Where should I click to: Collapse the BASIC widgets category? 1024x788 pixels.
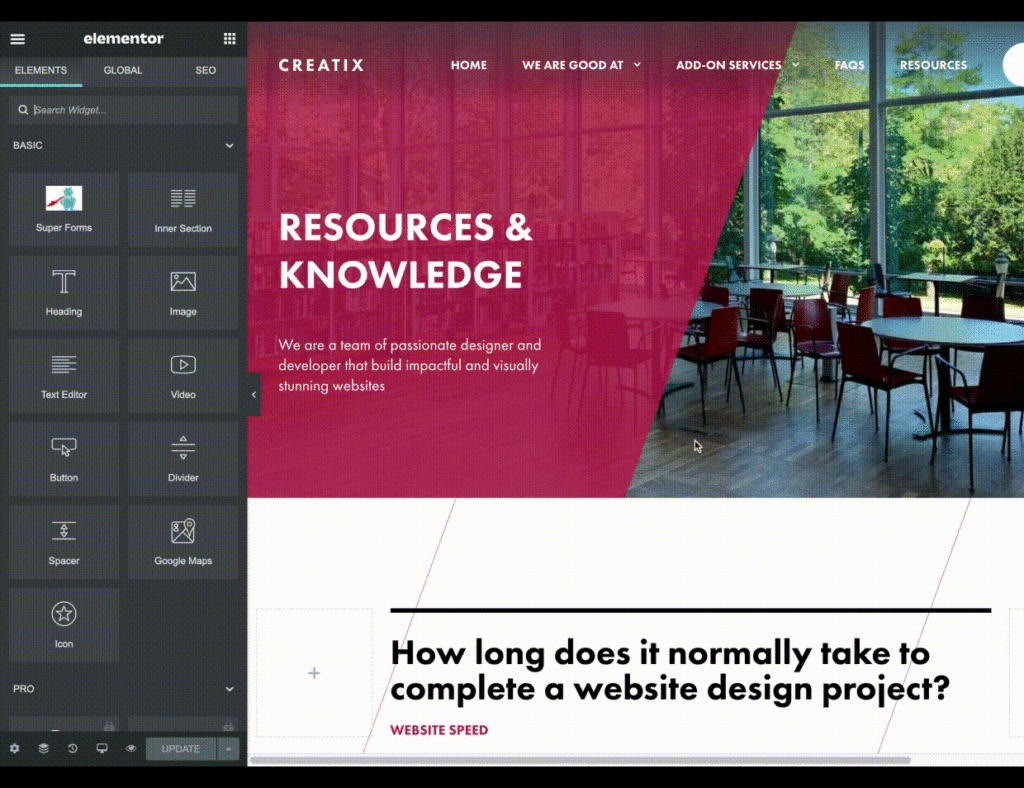coord(229,146)
